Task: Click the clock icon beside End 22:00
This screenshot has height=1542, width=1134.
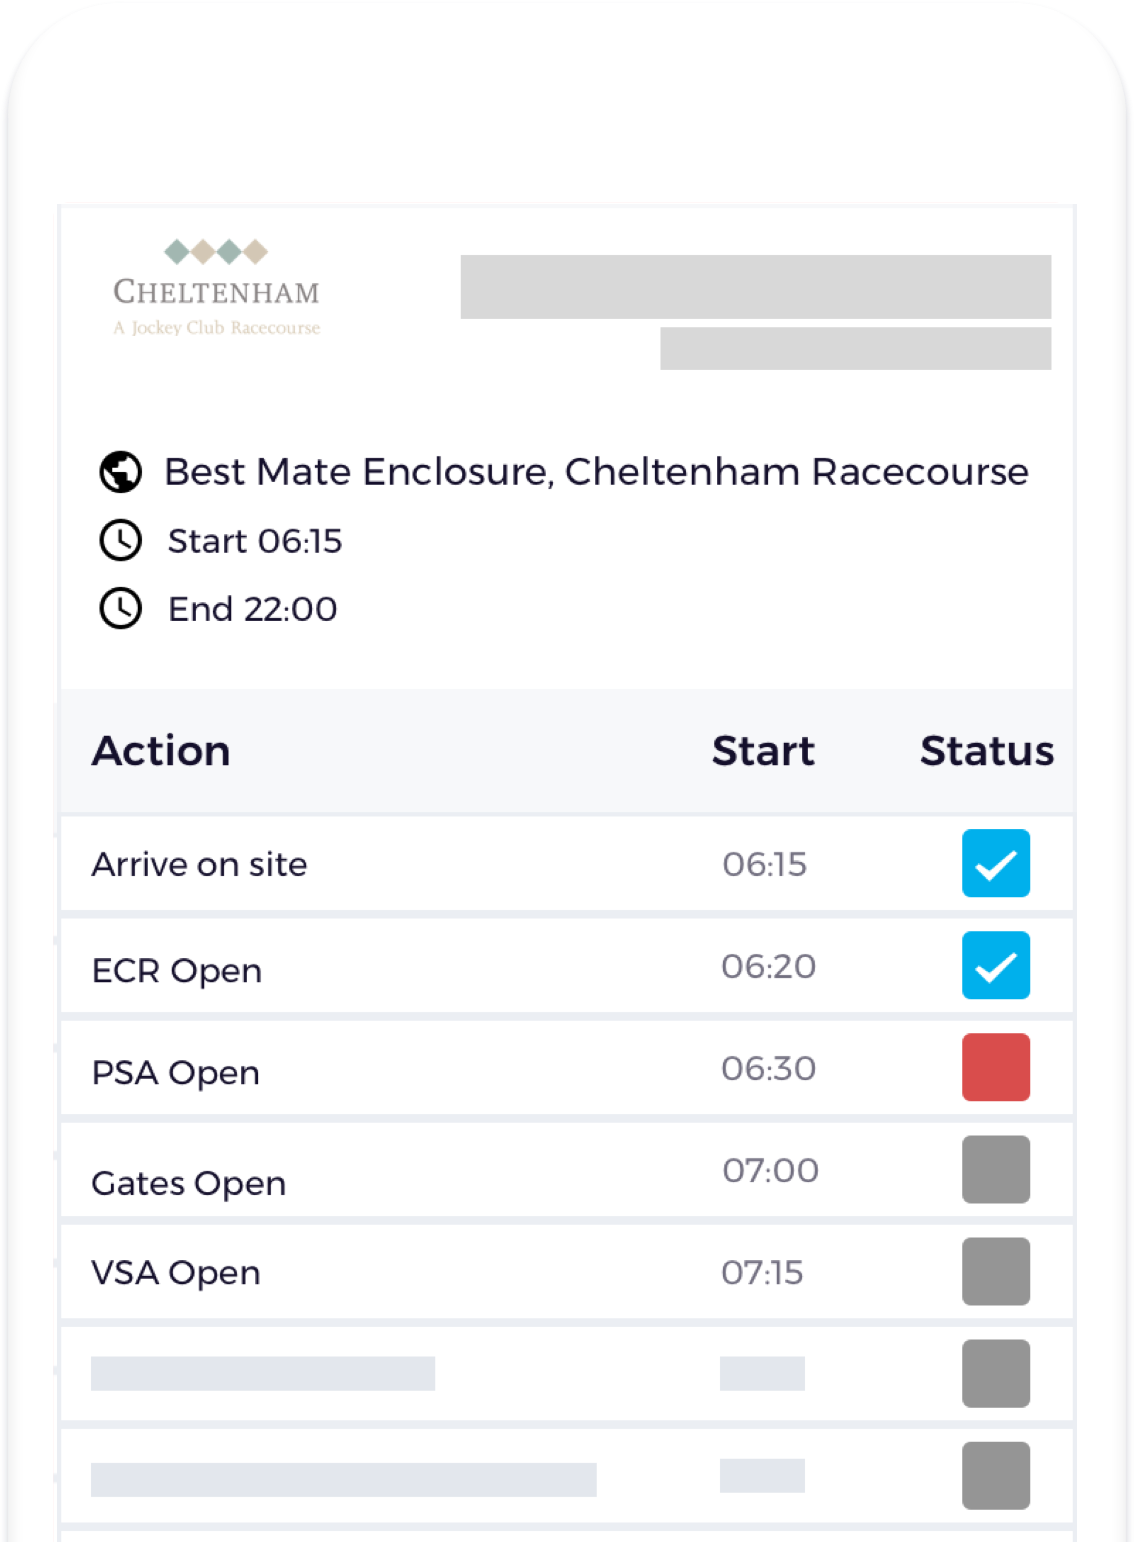Action: [120, 608]
